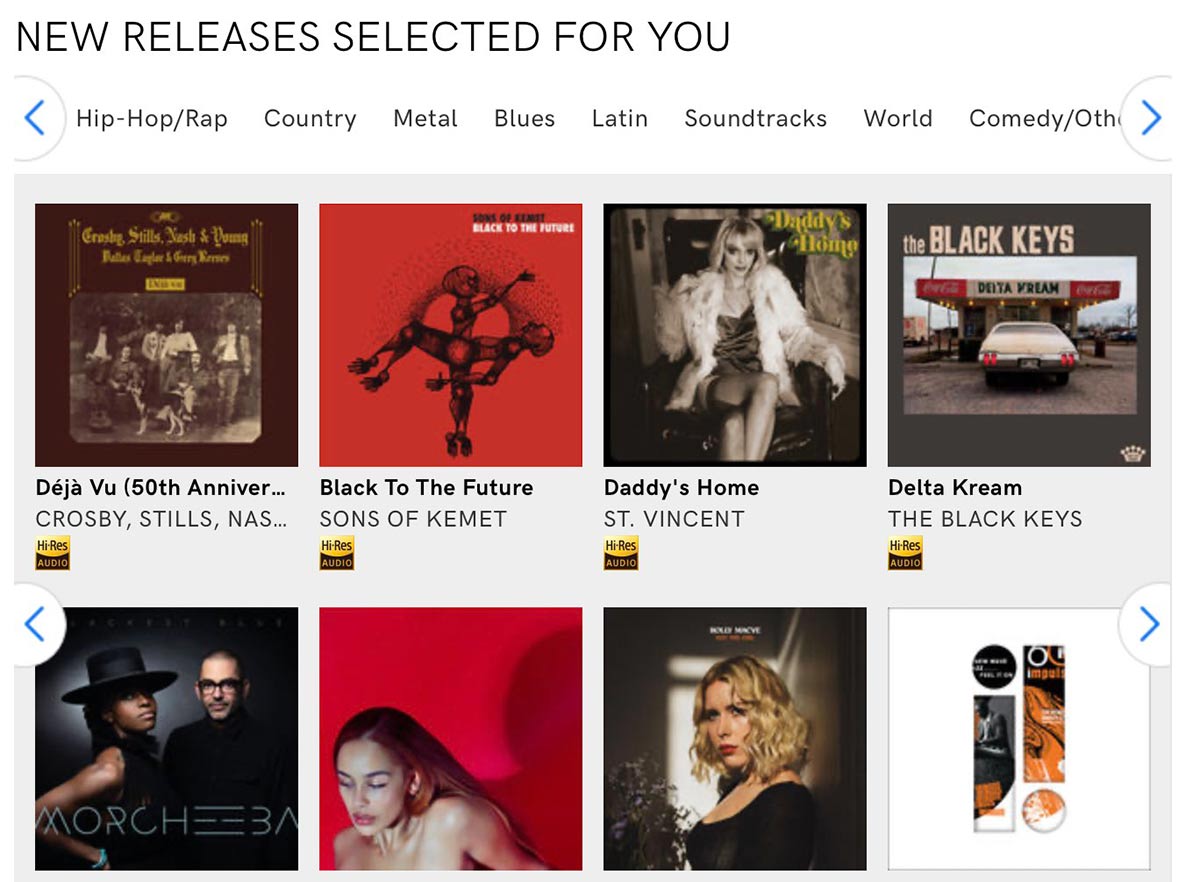Image resolution: width=1200 pixels, height=882 pixels.
Task: Click the Morcheeba album cover thumbnail
Action: click(166, 738)
